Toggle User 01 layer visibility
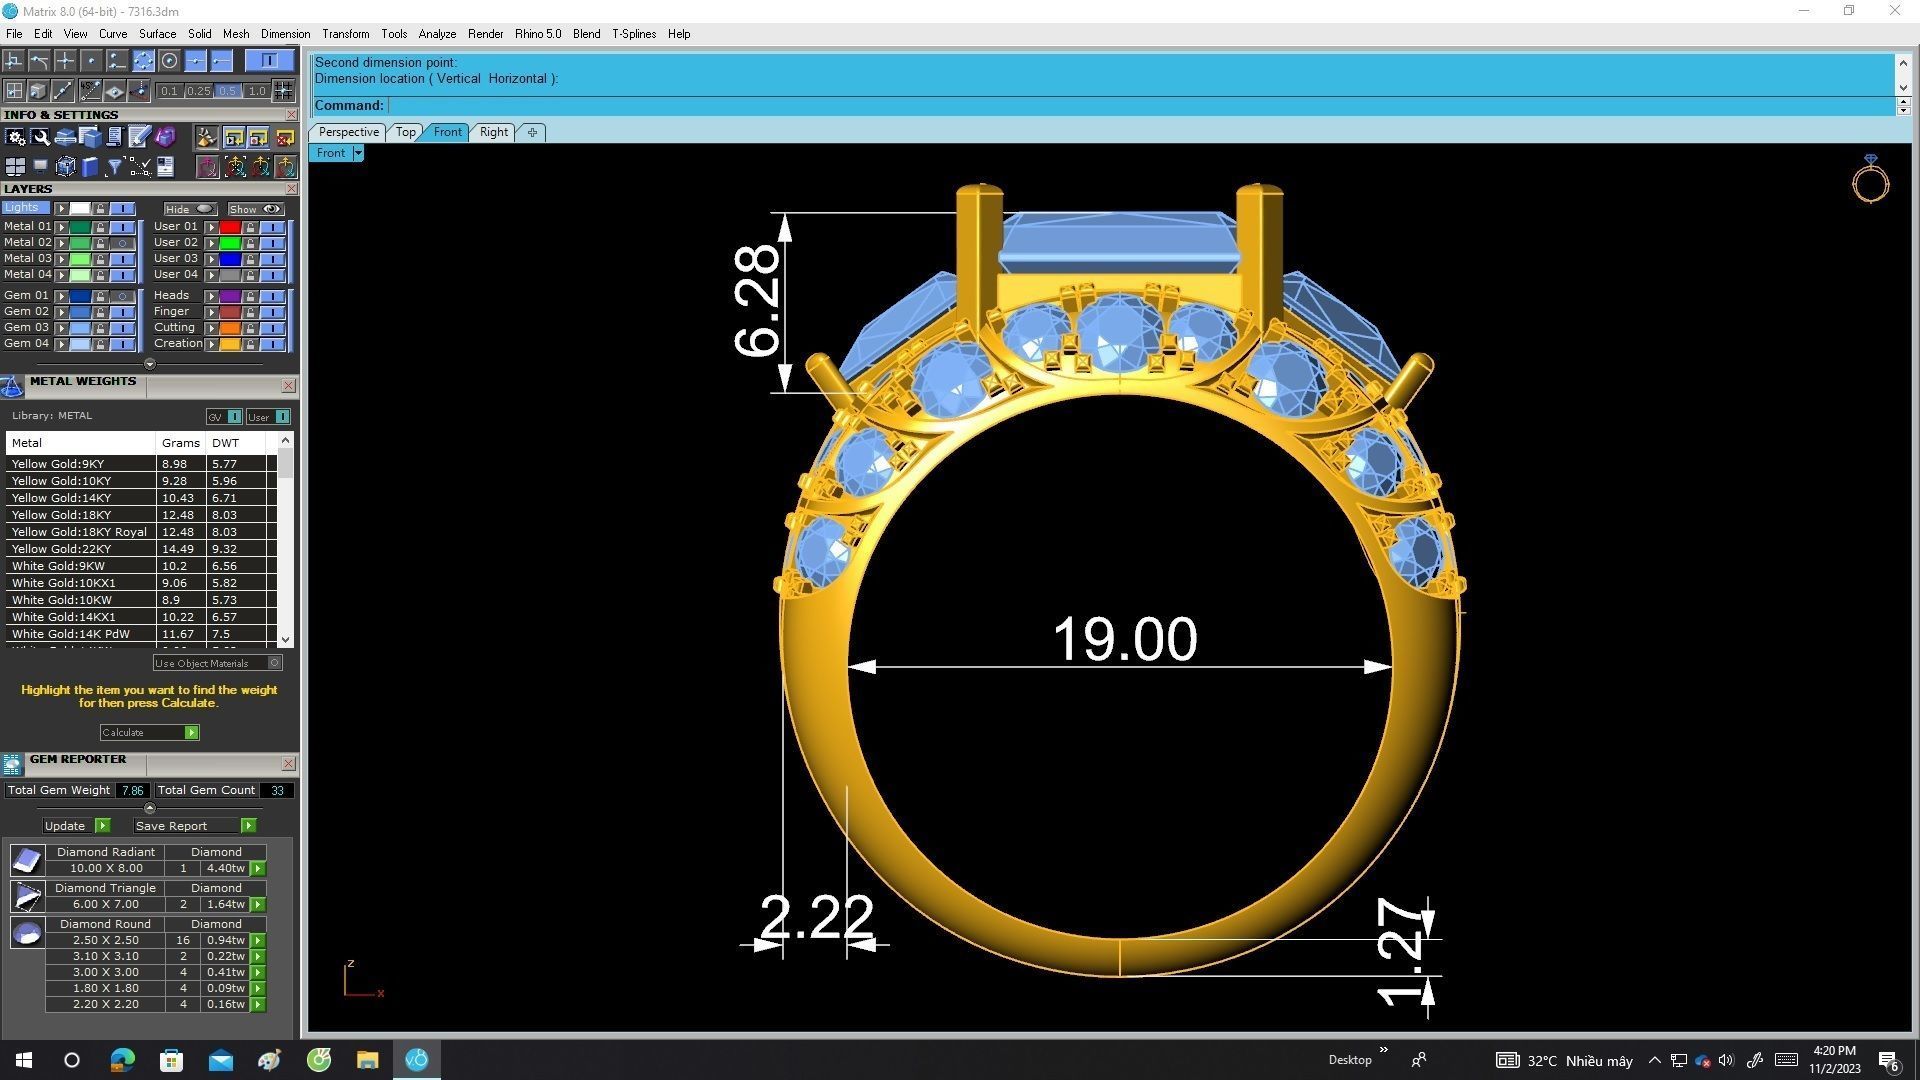 tap(273, 227)
